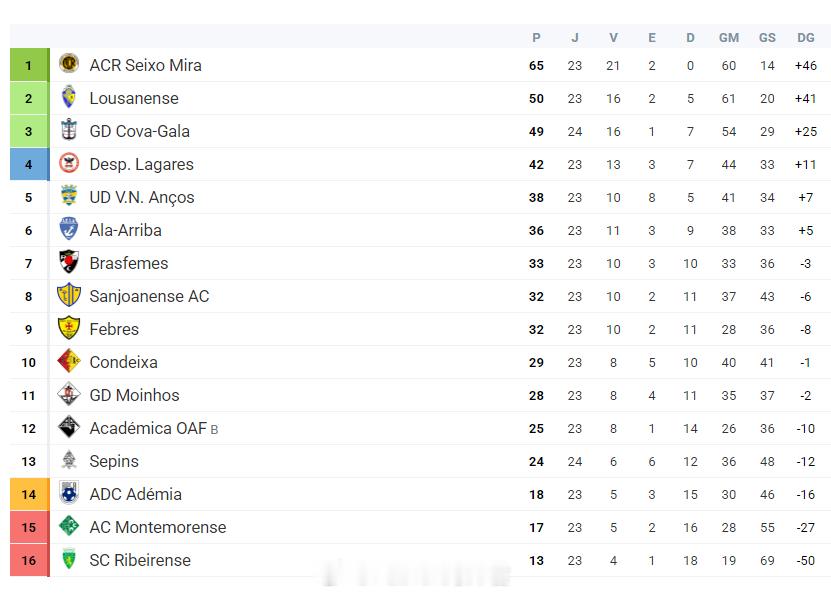This screenshot has height=594, width=831.
Task: Click the GD Cova-Gala club crest
Action: pyautogui.click(x=69, y=130)
